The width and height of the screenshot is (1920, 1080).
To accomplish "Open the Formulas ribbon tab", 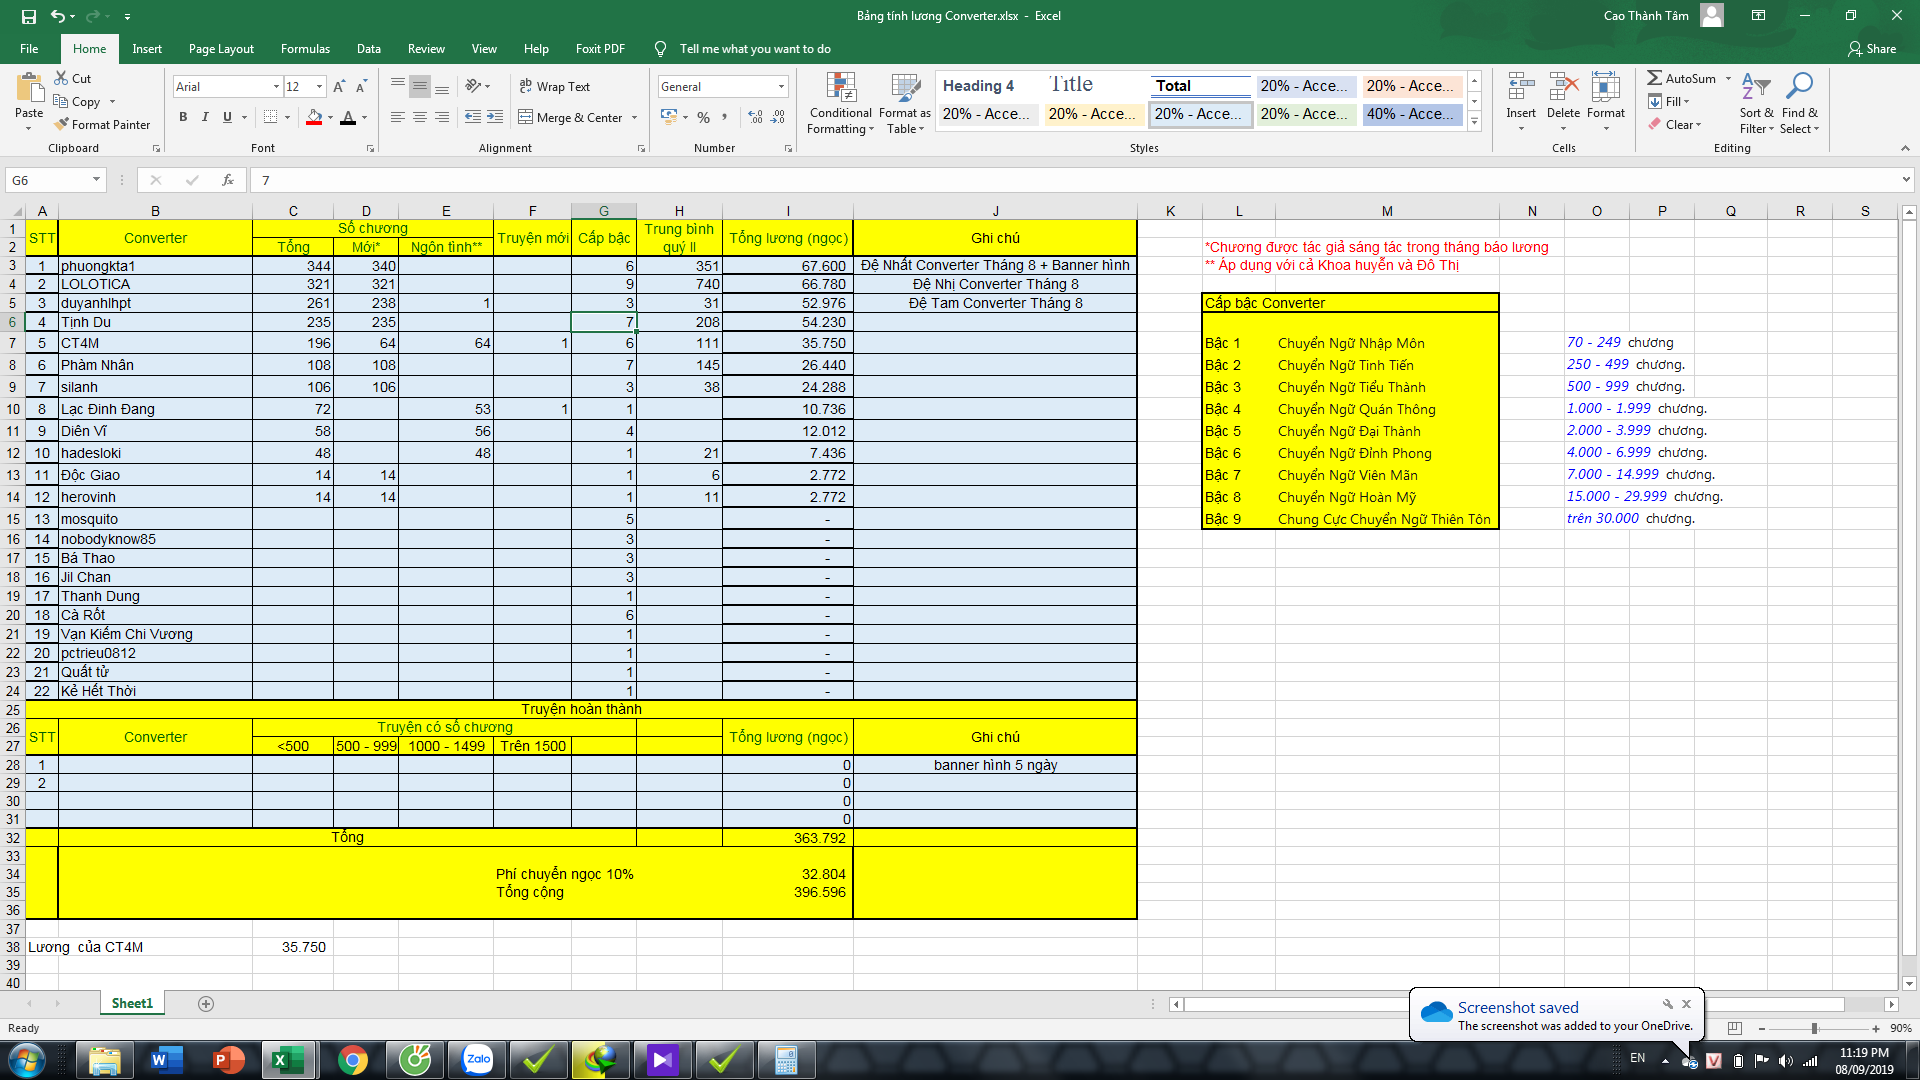I will click(x=305, y=48).
